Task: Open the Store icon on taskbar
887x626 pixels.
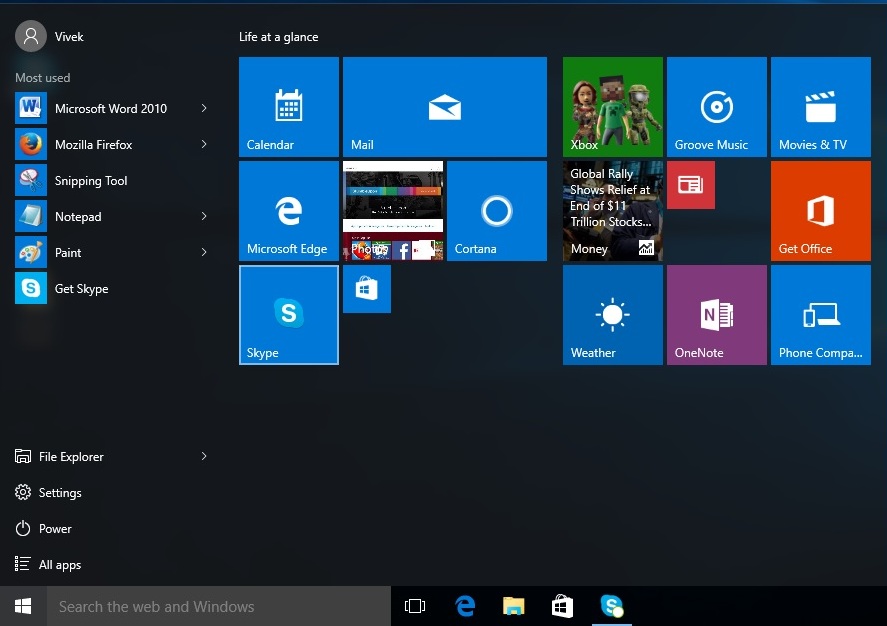Action: pyautogui.click(x=562, y=606)
